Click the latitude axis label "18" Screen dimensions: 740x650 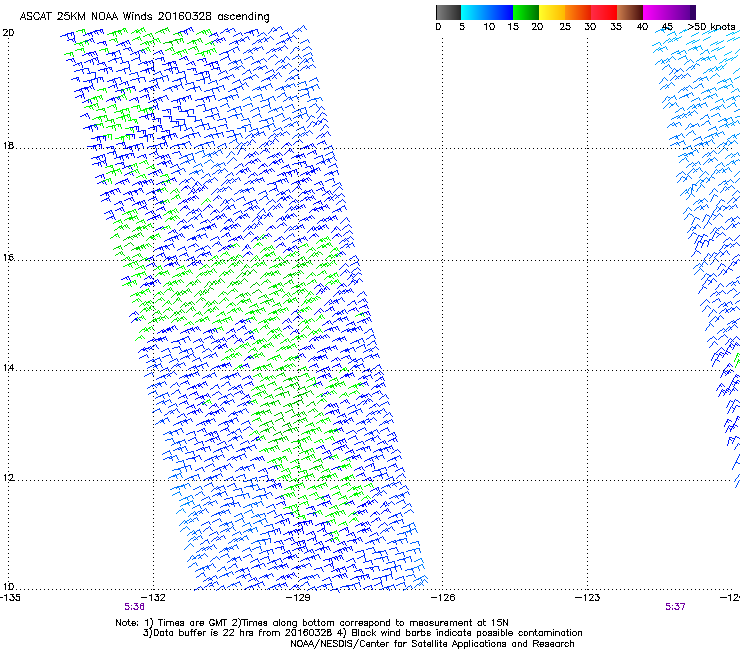click(x=8, y=146)
